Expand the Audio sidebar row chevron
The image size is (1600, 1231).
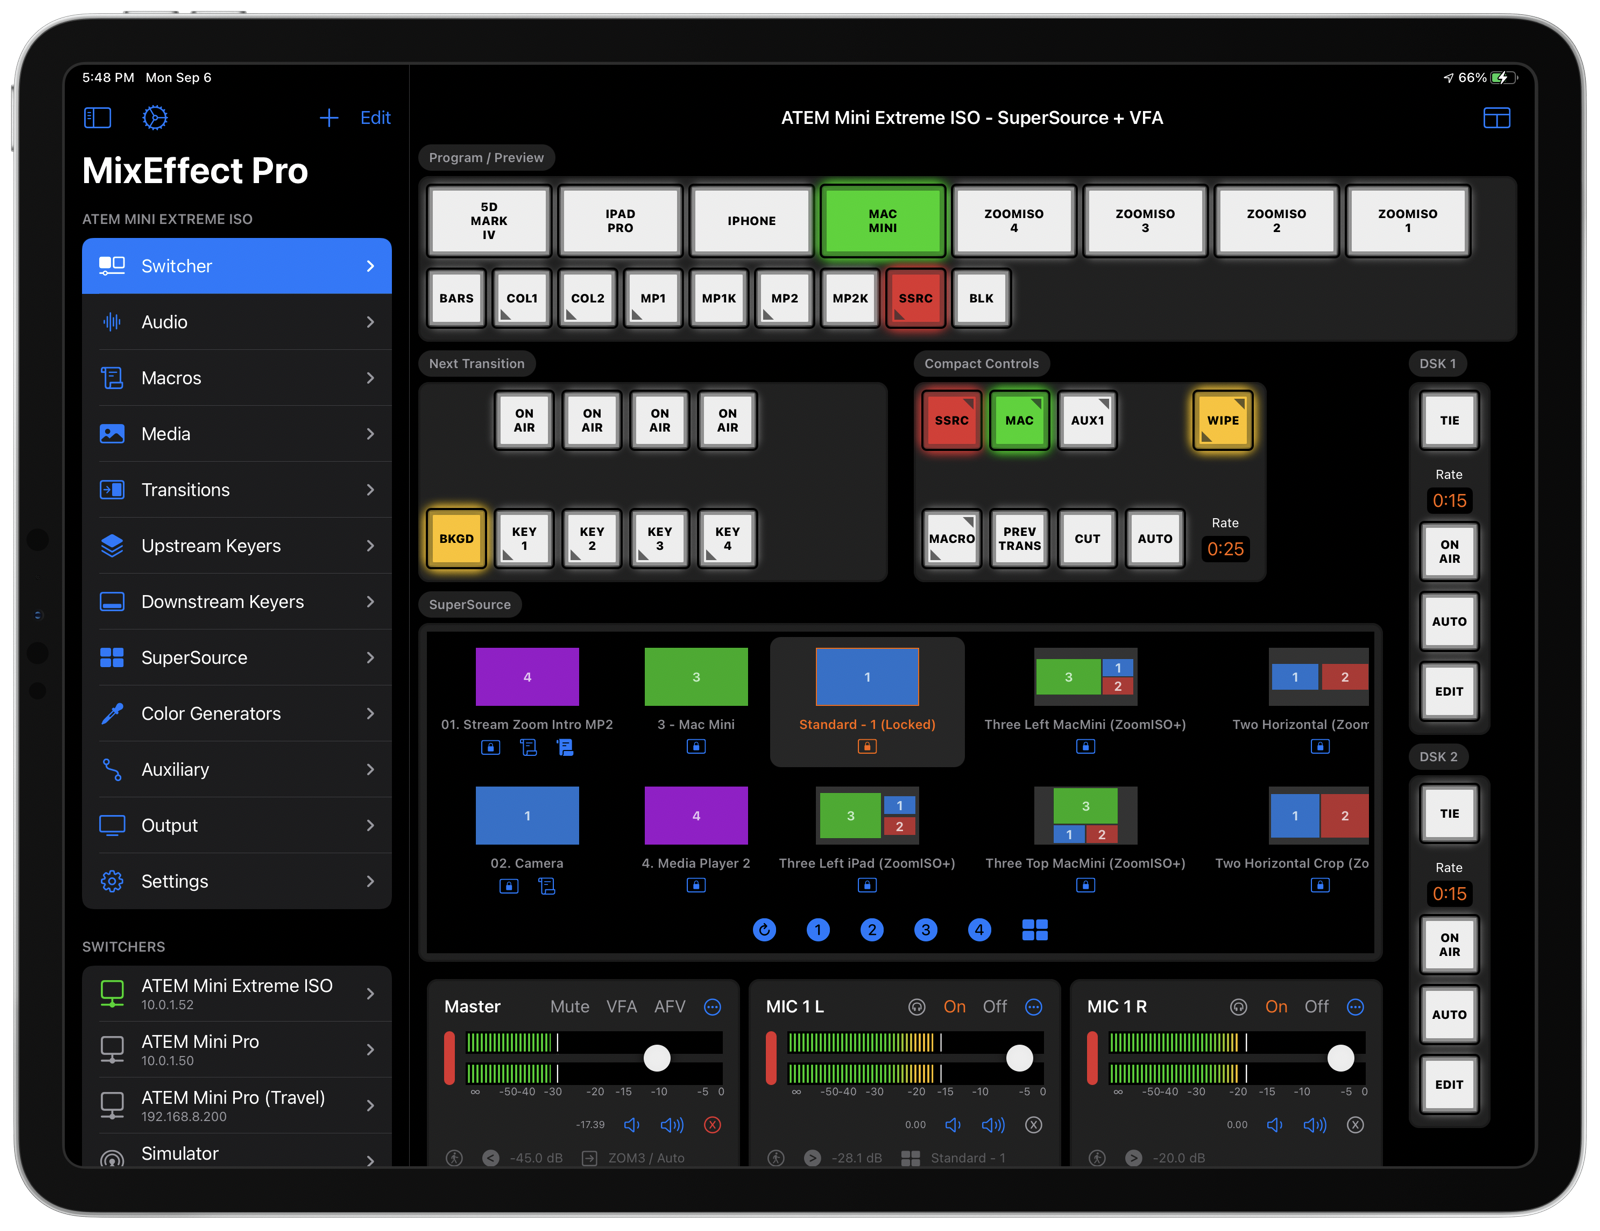tap(370, 322)
